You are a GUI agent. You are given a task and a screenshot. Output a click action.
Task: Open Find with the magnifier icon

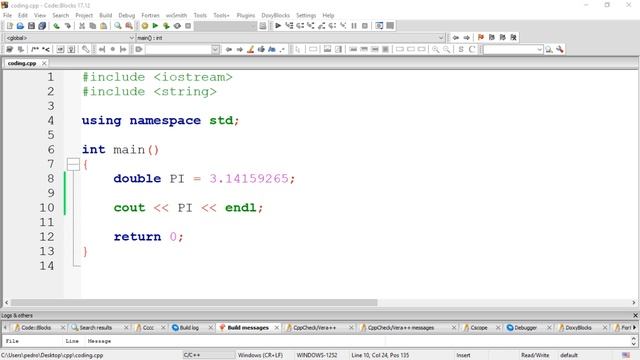(118, 26)
